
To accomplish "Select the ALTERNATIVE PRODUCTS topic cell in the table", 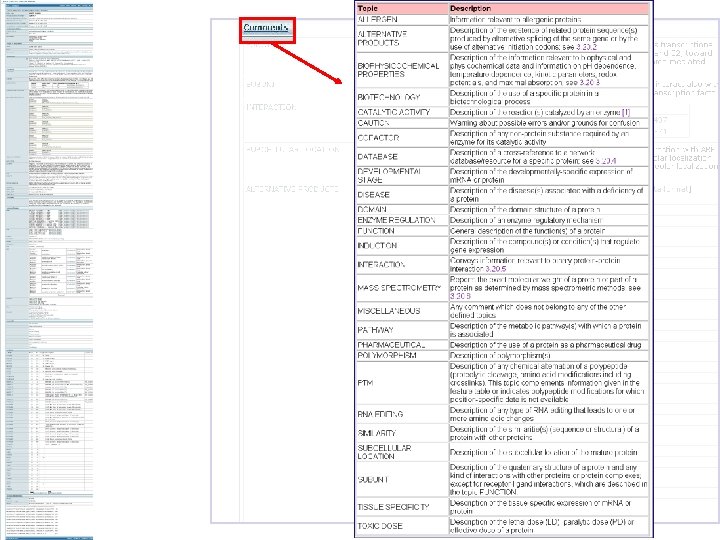I will coord(403,39).
